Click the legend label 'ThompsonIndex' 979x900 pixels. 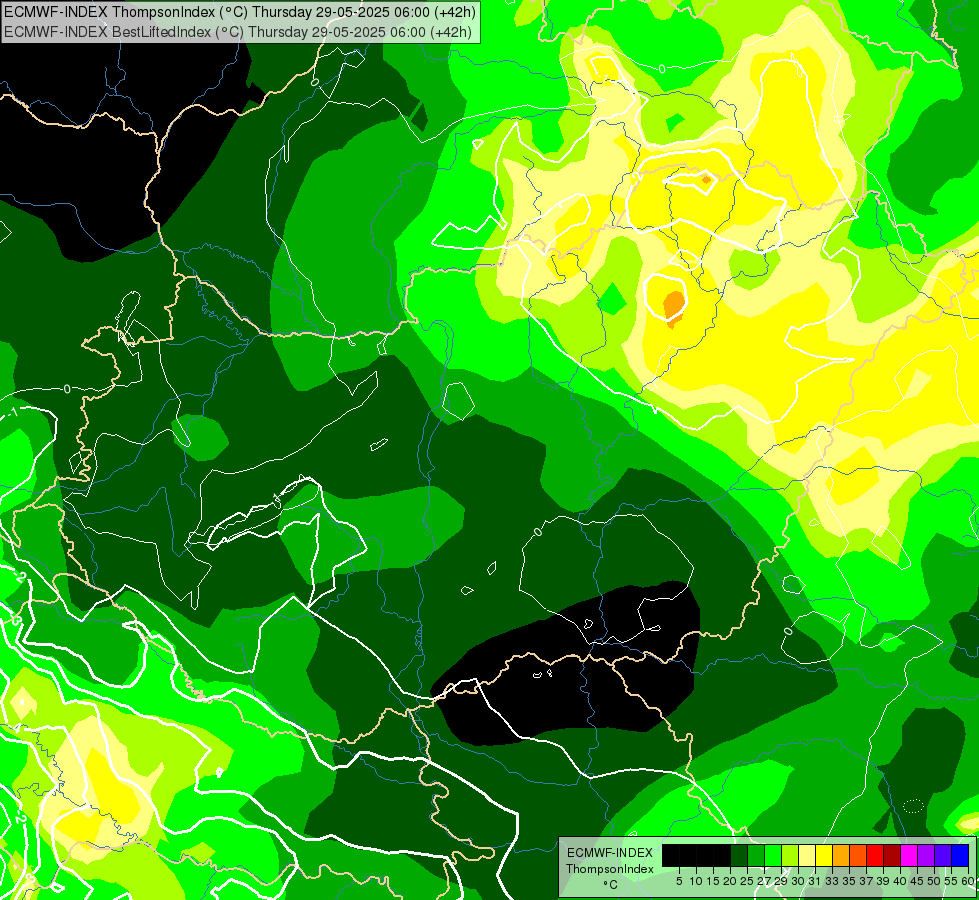[x=609, y=869]
